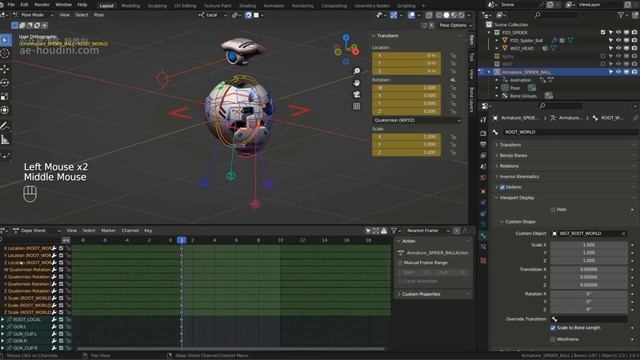Select the Rotate tool
Viewport: 640px width, 360px height.
click(5, 82)
